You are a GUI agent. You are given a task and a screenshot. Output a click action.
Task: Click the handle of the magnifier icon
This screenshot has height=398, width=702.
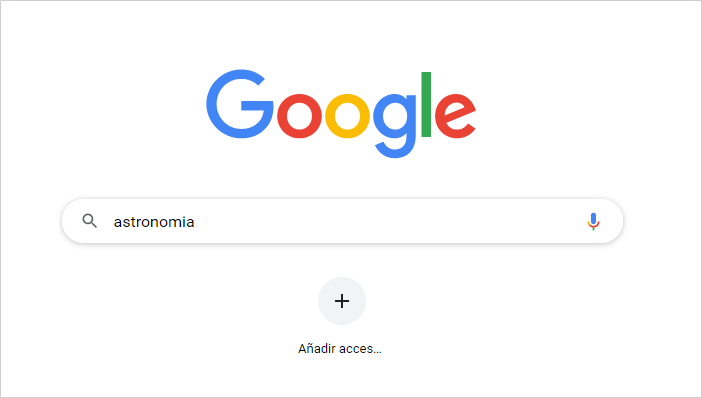(x=94, y=225)
